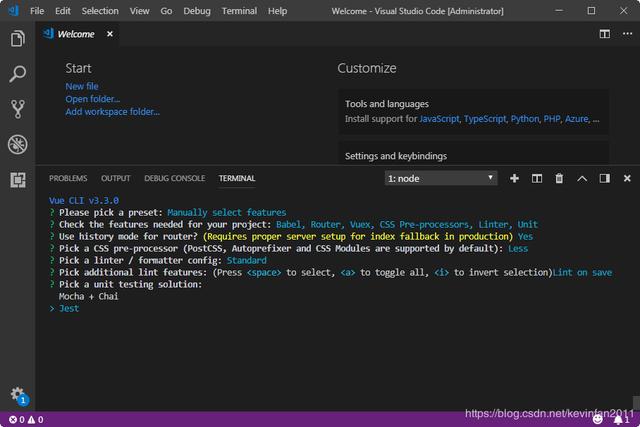Open the View menu
This screenshot has height=427, width=640.
pos(140,11)
